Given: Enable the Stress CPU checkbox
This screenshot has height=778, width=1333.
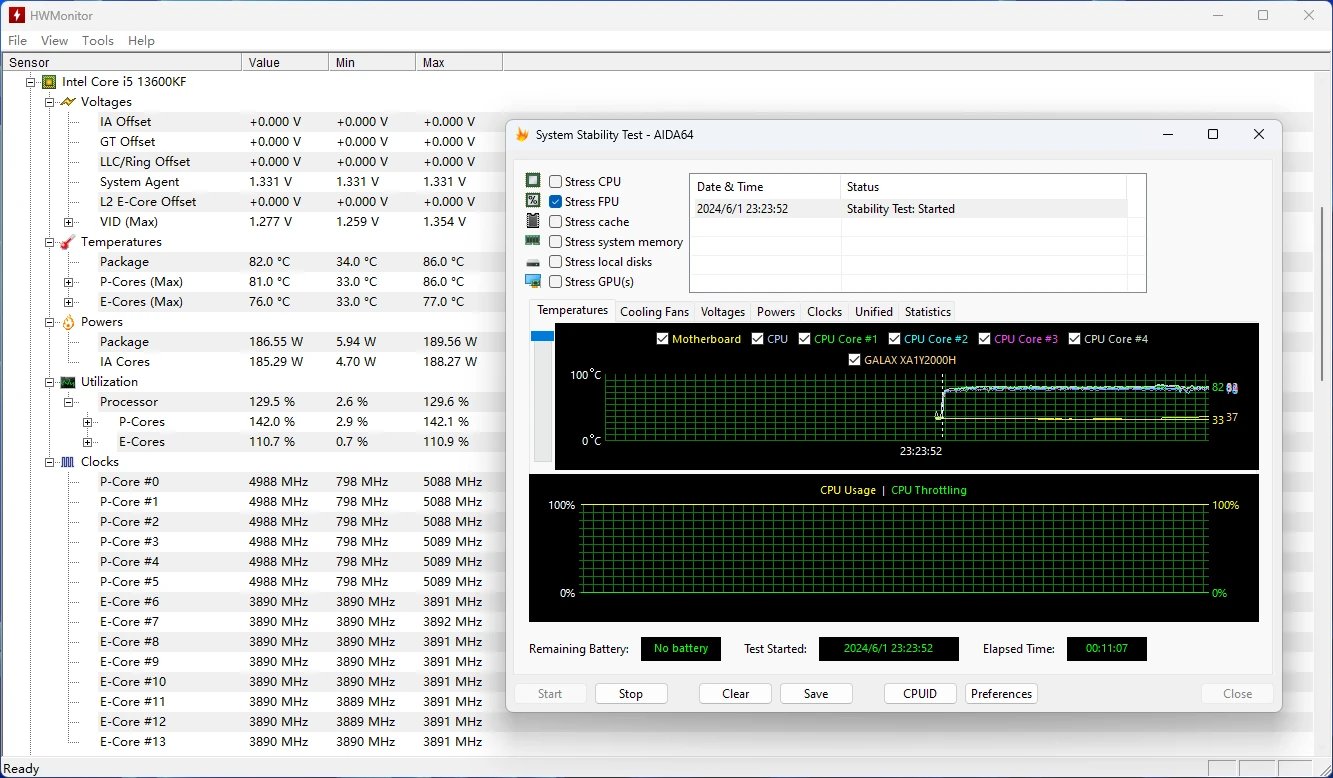Looking at the screenshot, I should click(x=556, y=182).
